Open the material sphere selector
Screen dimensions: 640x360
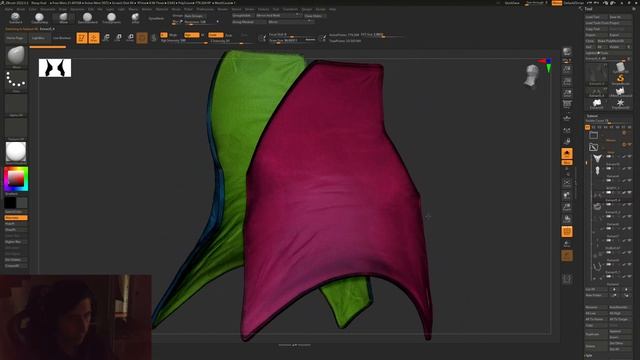[x=16, y=152]
